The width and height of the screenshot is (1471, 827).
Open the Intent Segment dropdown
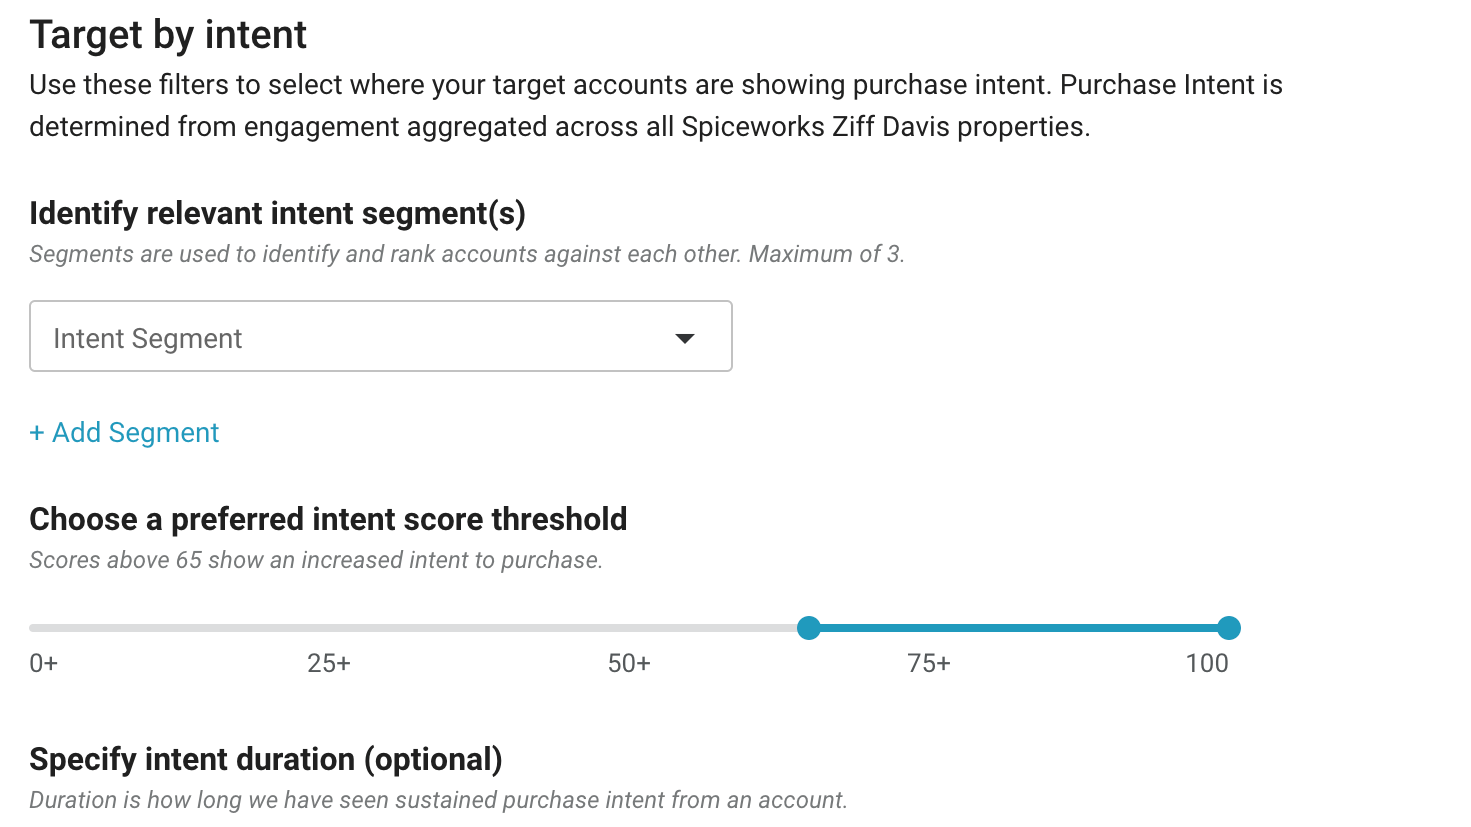pyautogui.click(x=380, y=337)
